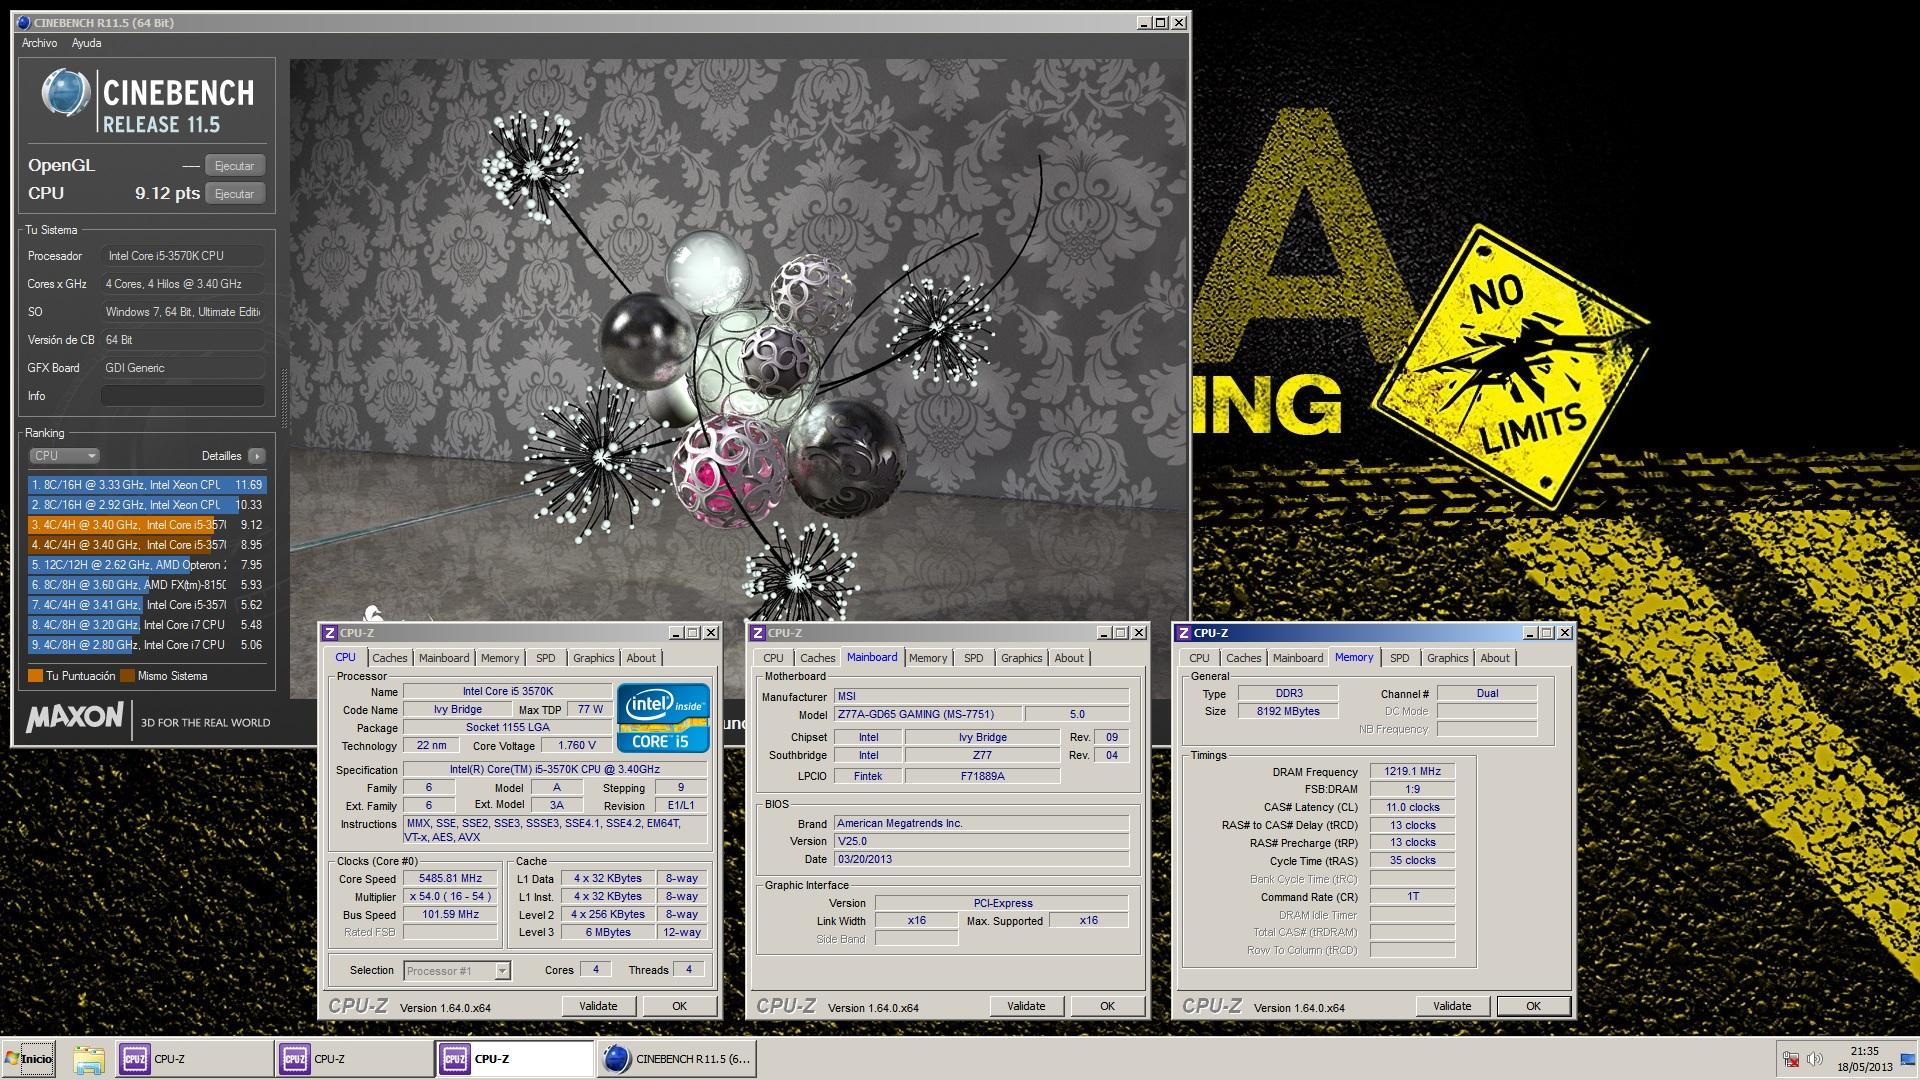This screenshot has width=1920, height=1080.
Task: Switch to CINEBENCH R11.5 taskbar item
Action: 677,1059
